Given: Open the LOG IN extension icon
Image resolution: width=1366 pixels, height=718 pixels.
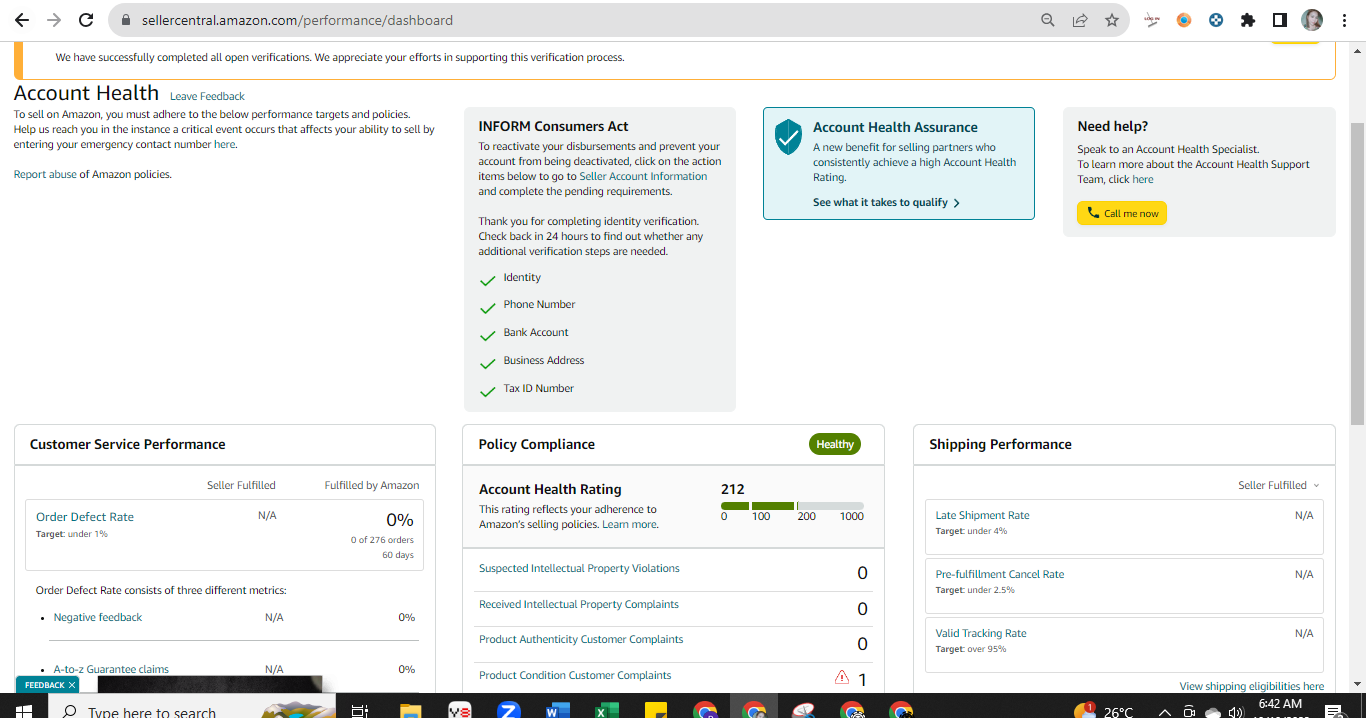Looking at the screenshot, I should [x=1152, y=20].
